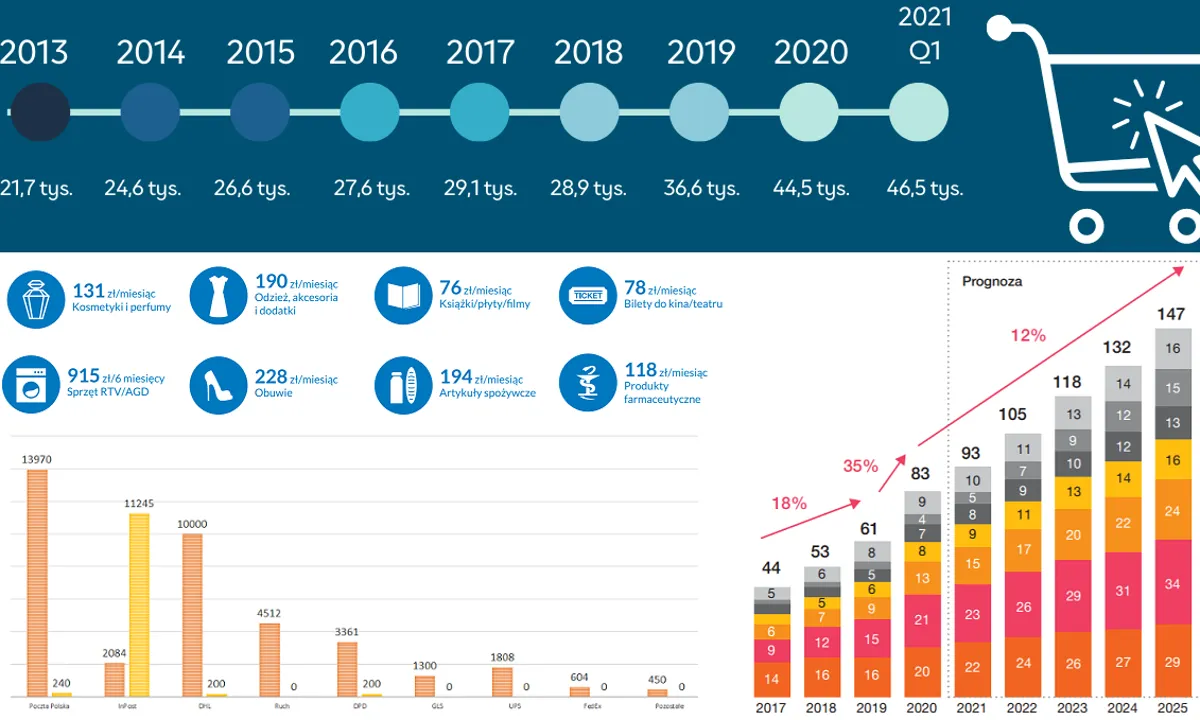Click the InPost 11245 value label
The image size is (1200, 720).
coord(140,505)
